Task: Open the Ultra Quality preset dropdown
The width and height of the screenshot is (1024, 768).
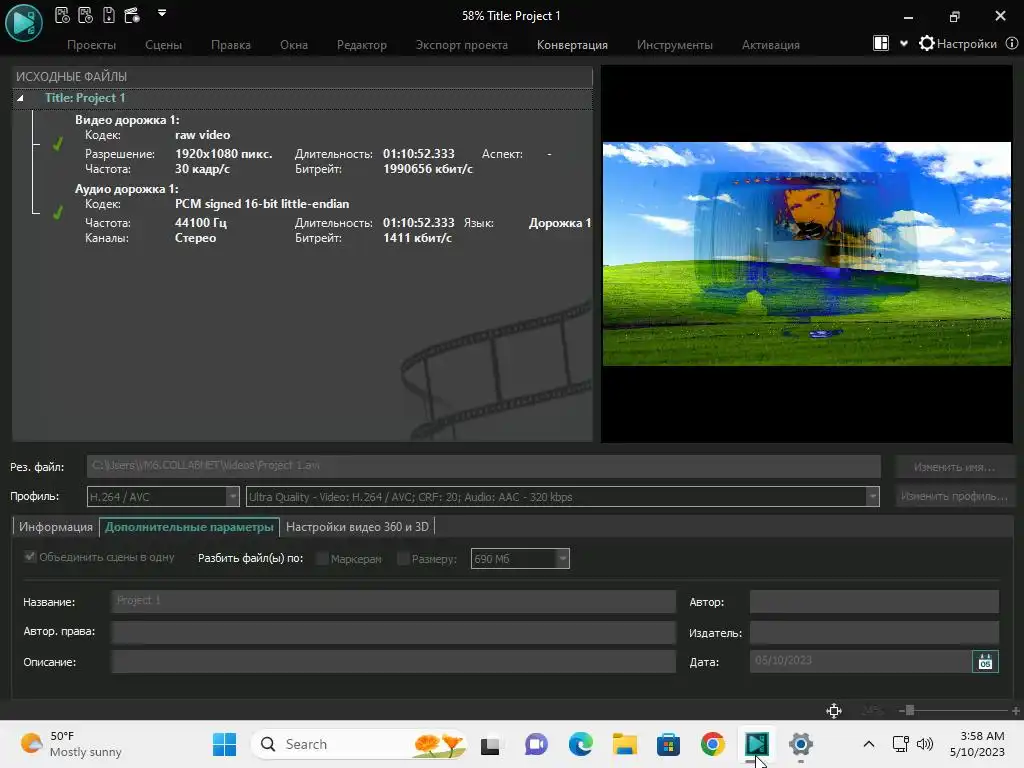Action: [x=562, y=497]
